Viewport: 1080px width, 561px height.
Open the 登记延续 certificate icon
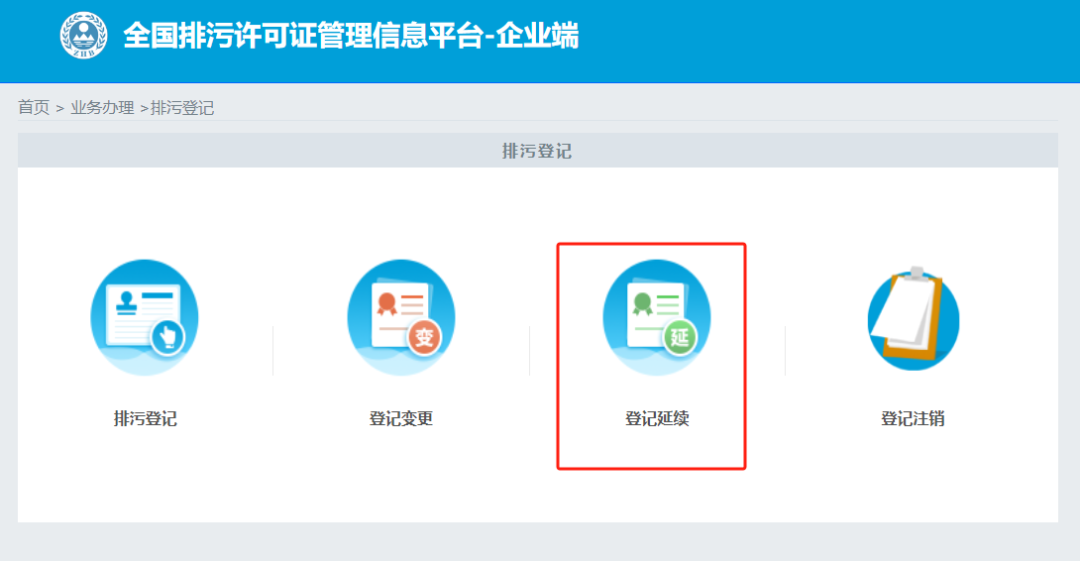(x=657, y=317)
